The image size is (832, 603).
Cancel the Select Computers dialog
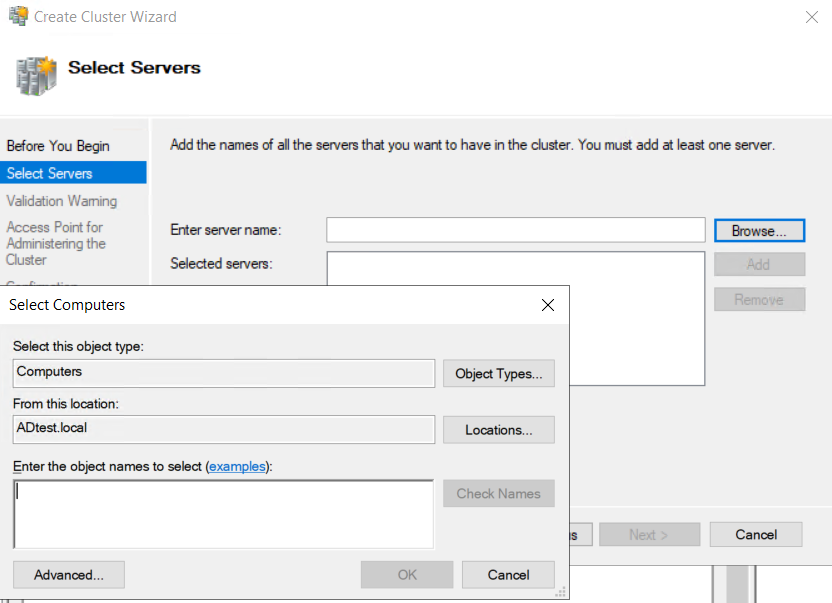pos(508,575)
